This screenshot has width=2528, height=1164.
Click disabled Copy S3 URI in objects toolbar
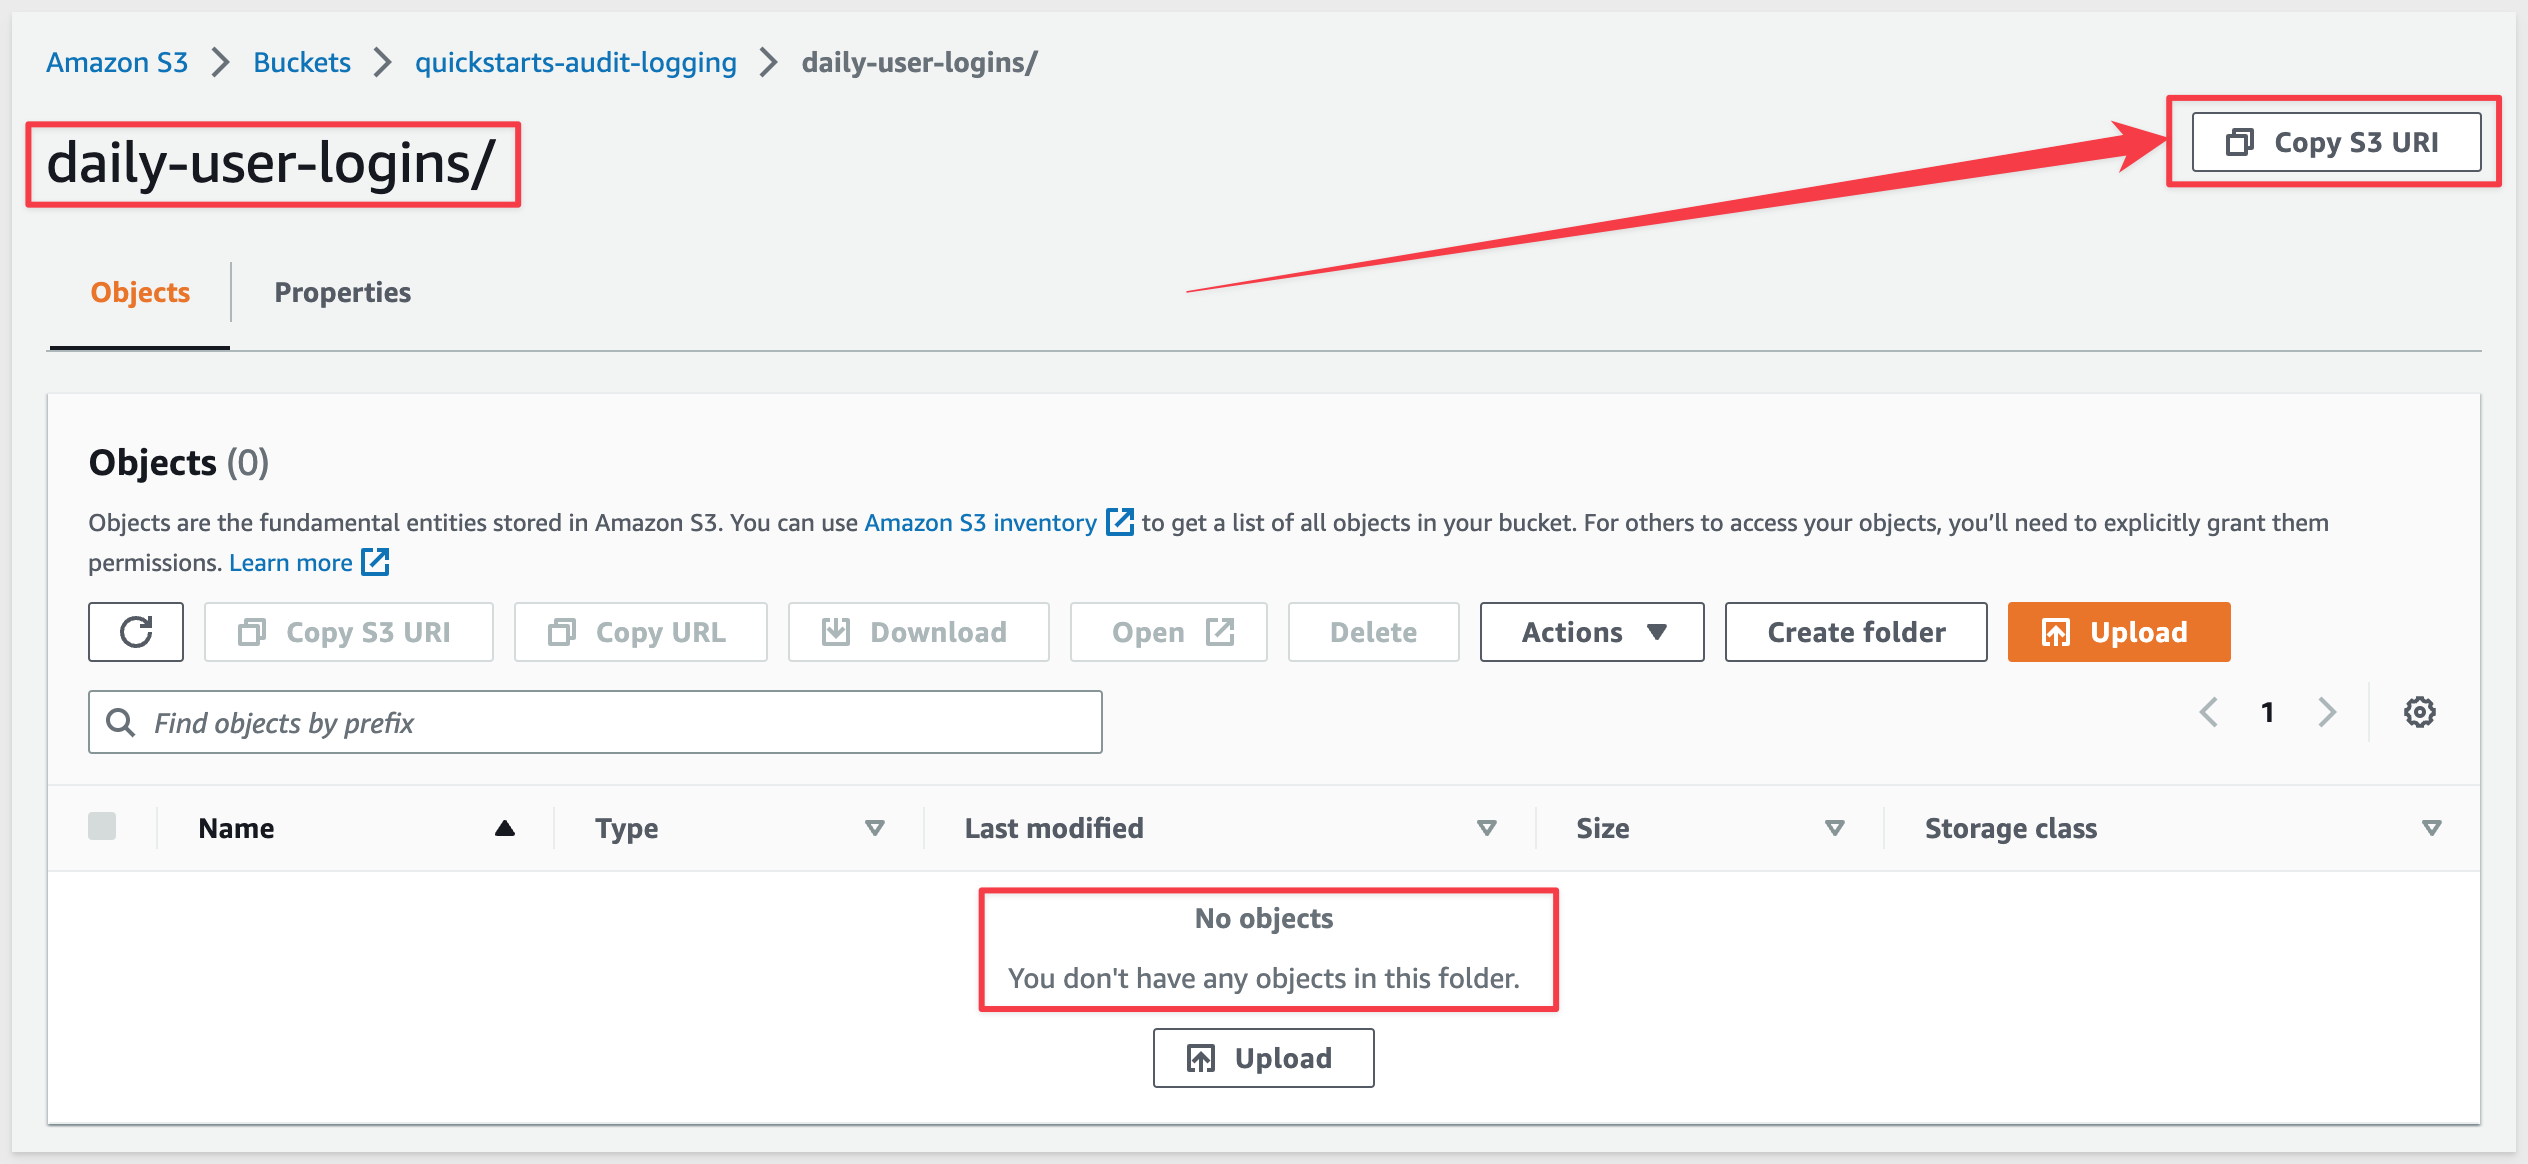click(x=349, y=632)
